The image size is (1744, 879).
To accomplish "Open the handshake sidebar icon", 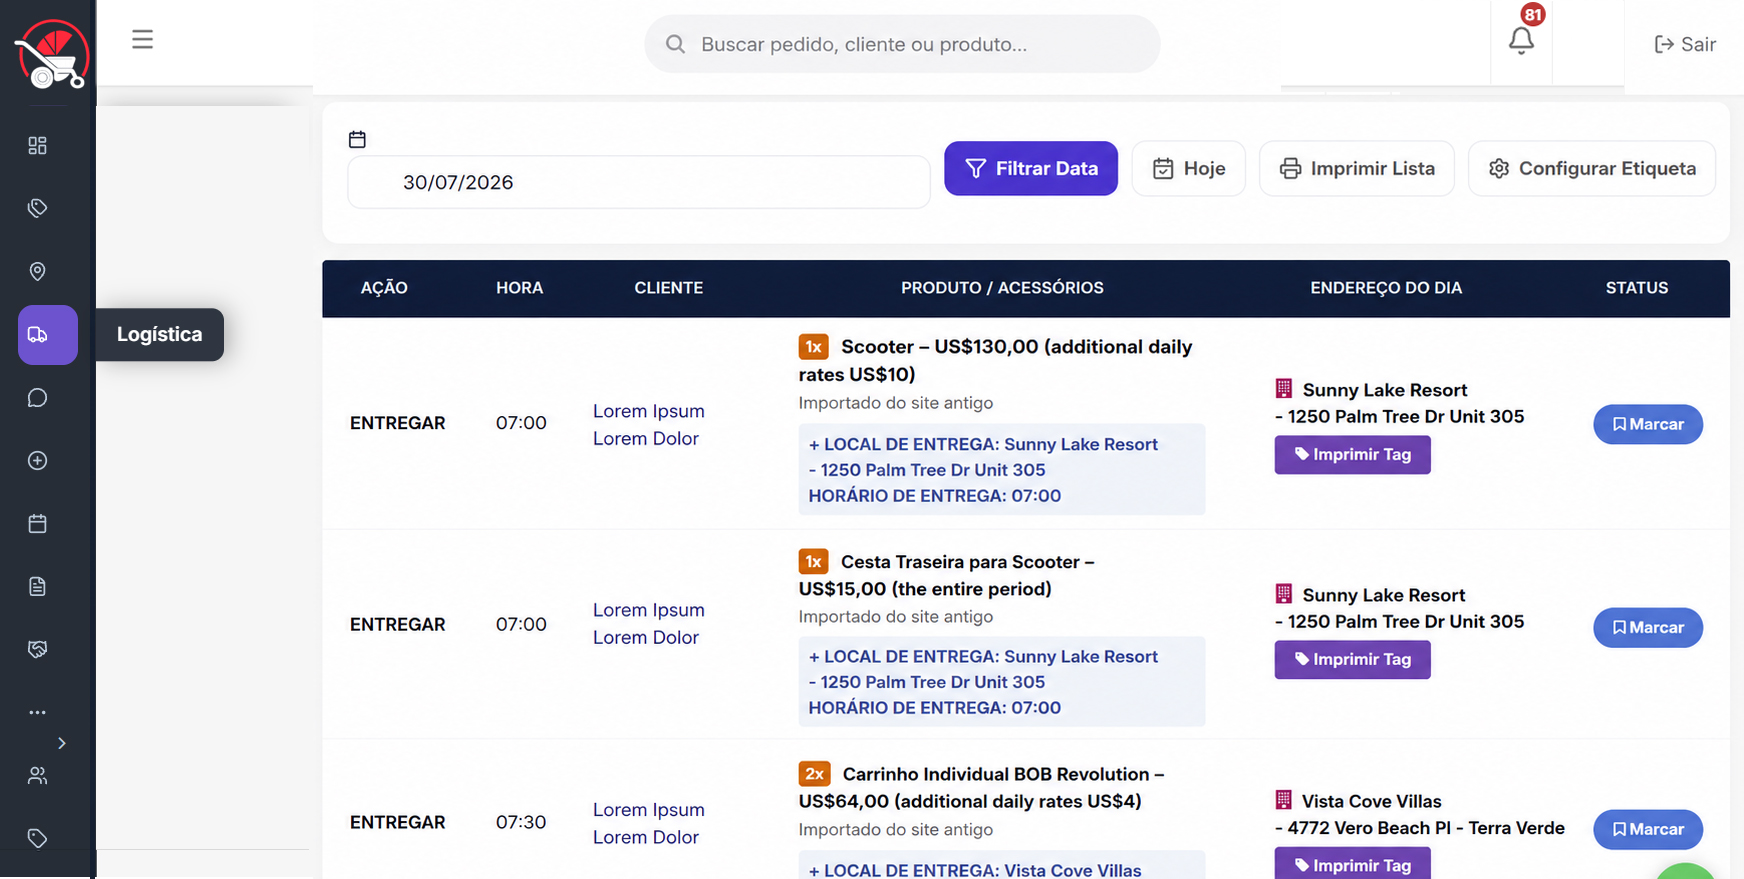I will click(x=38, y=649).
